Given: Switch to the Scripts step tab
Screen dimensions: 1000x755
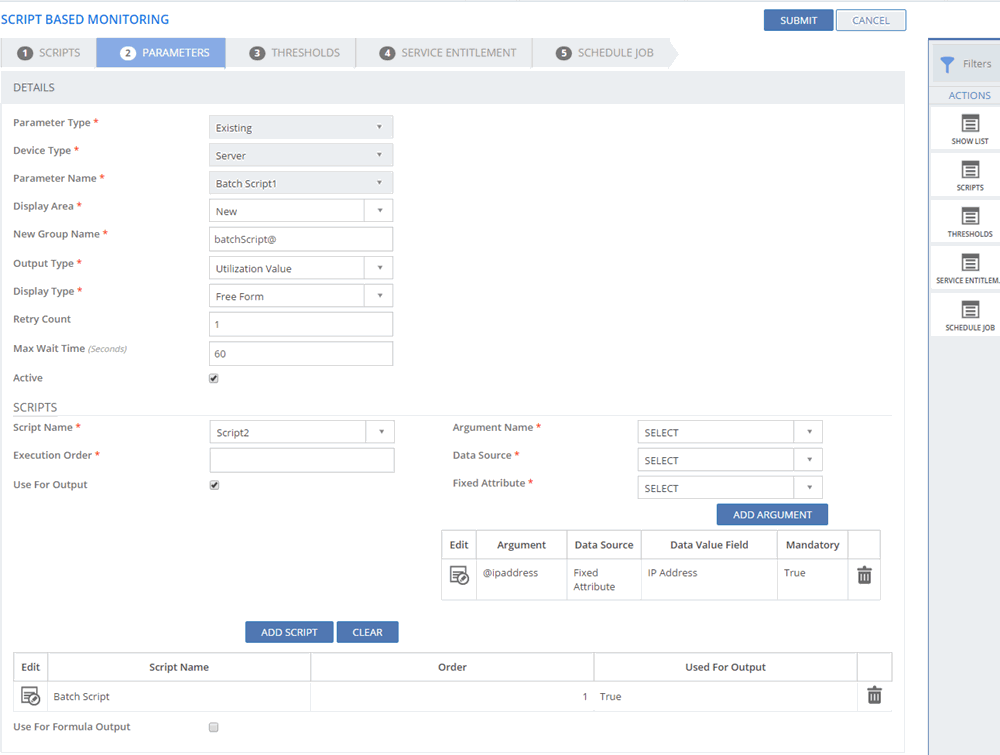Looking at the screenshot, I should click(x=49, y=53).
